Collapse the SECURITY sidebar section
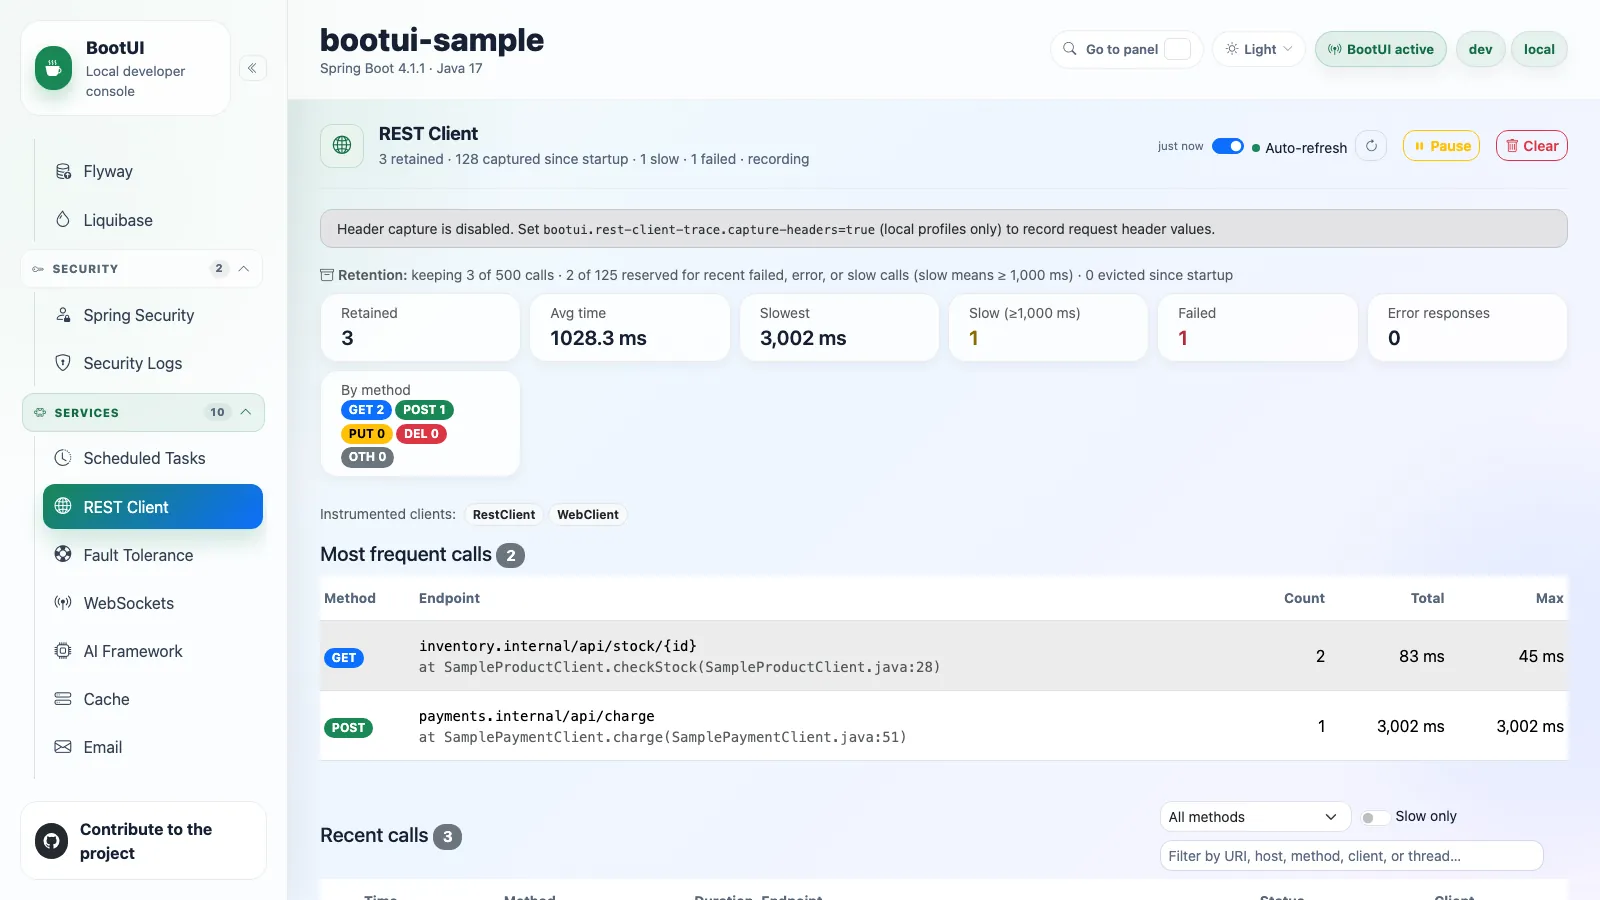The width and height of the screenshot is (1600, 900). [142, 269]
